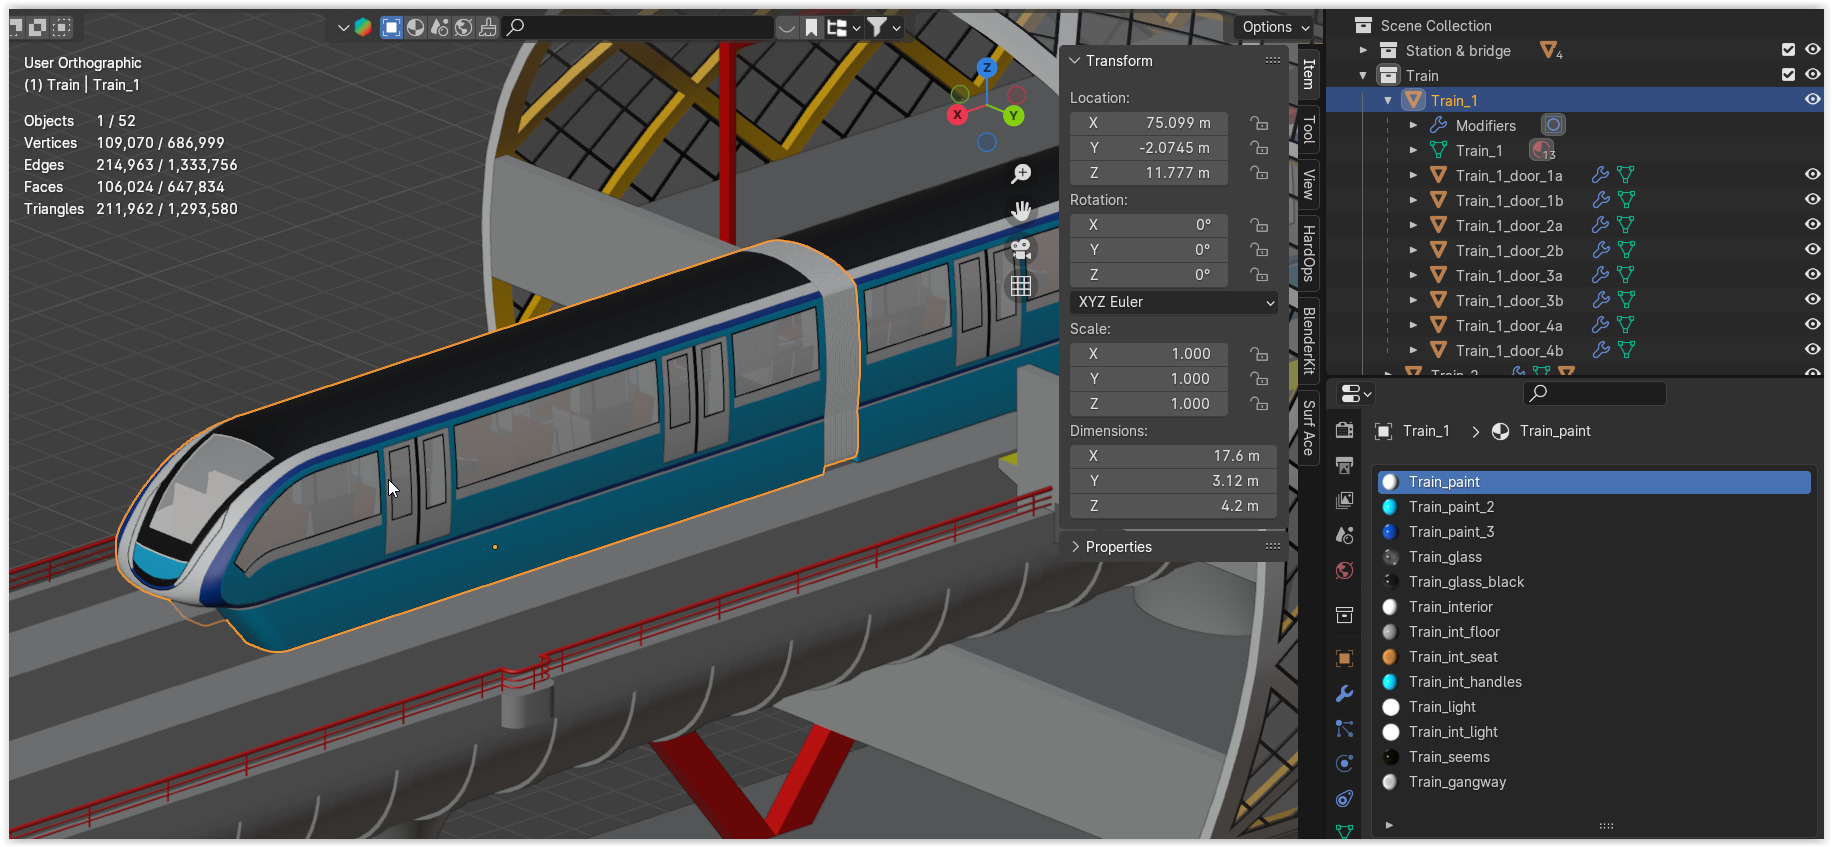Viewport: 1832px width, 847px height.
Task: Open the Output properties printer icon
Action: (1345, 465)
